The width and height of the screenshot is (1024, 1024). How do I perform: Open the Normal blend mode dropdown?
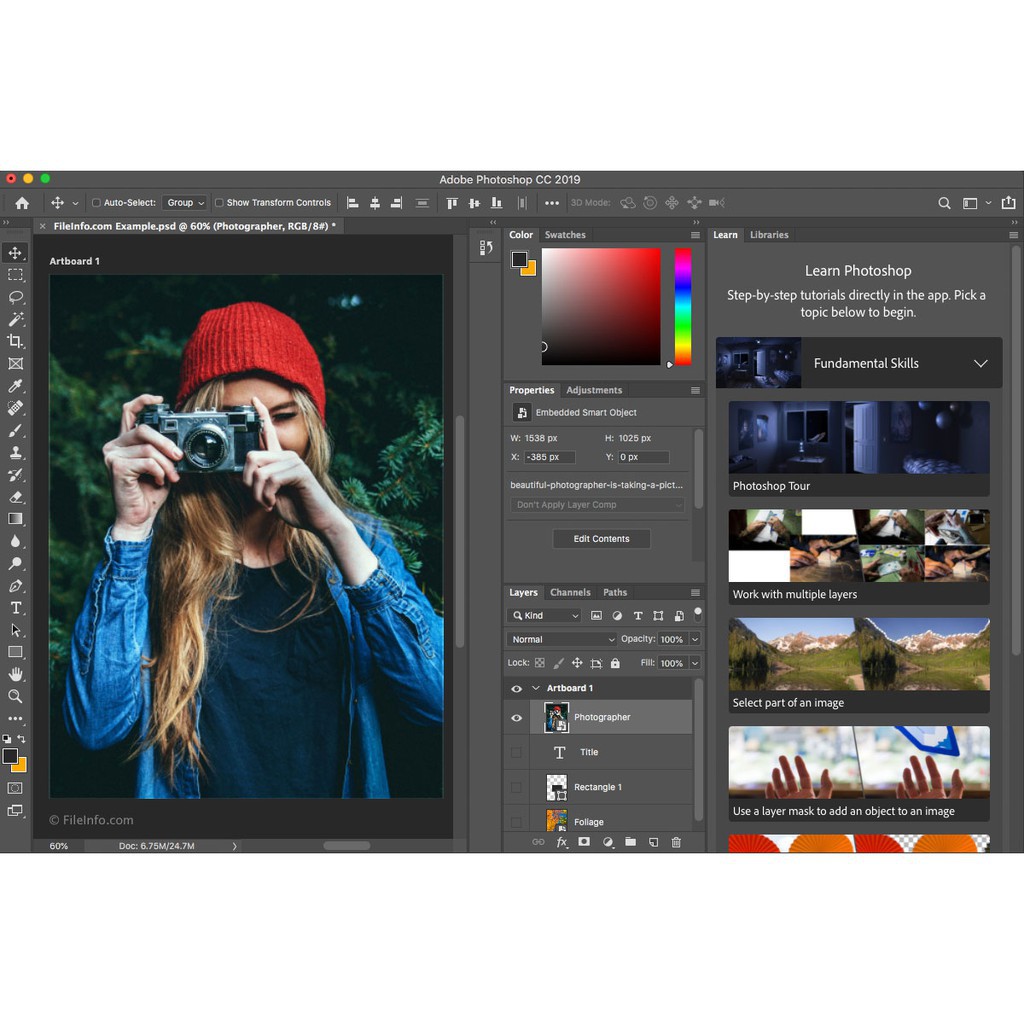coord(563,639)
